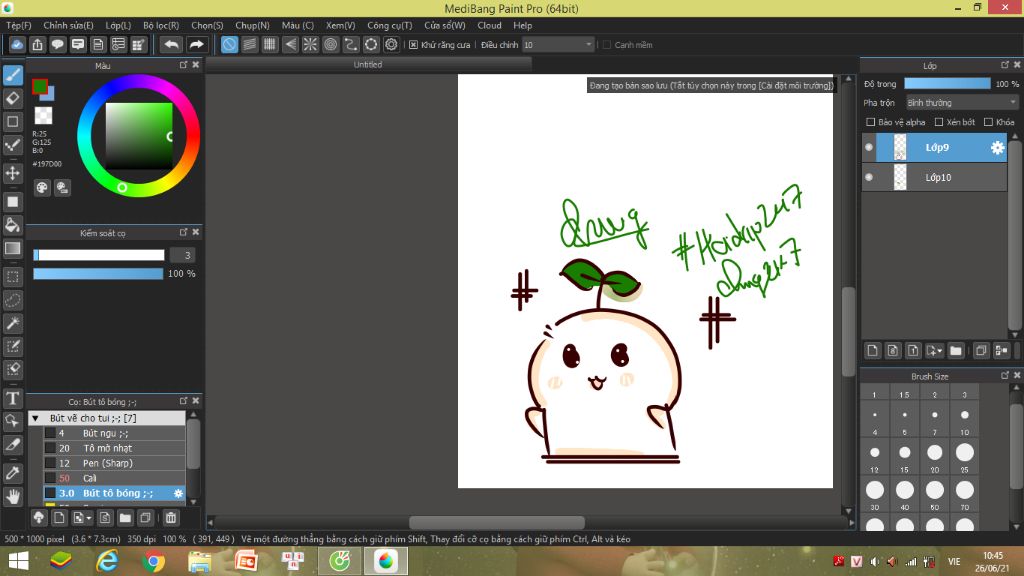Duplicate the current layer
1024x576 pixels.
pos(980,351)
